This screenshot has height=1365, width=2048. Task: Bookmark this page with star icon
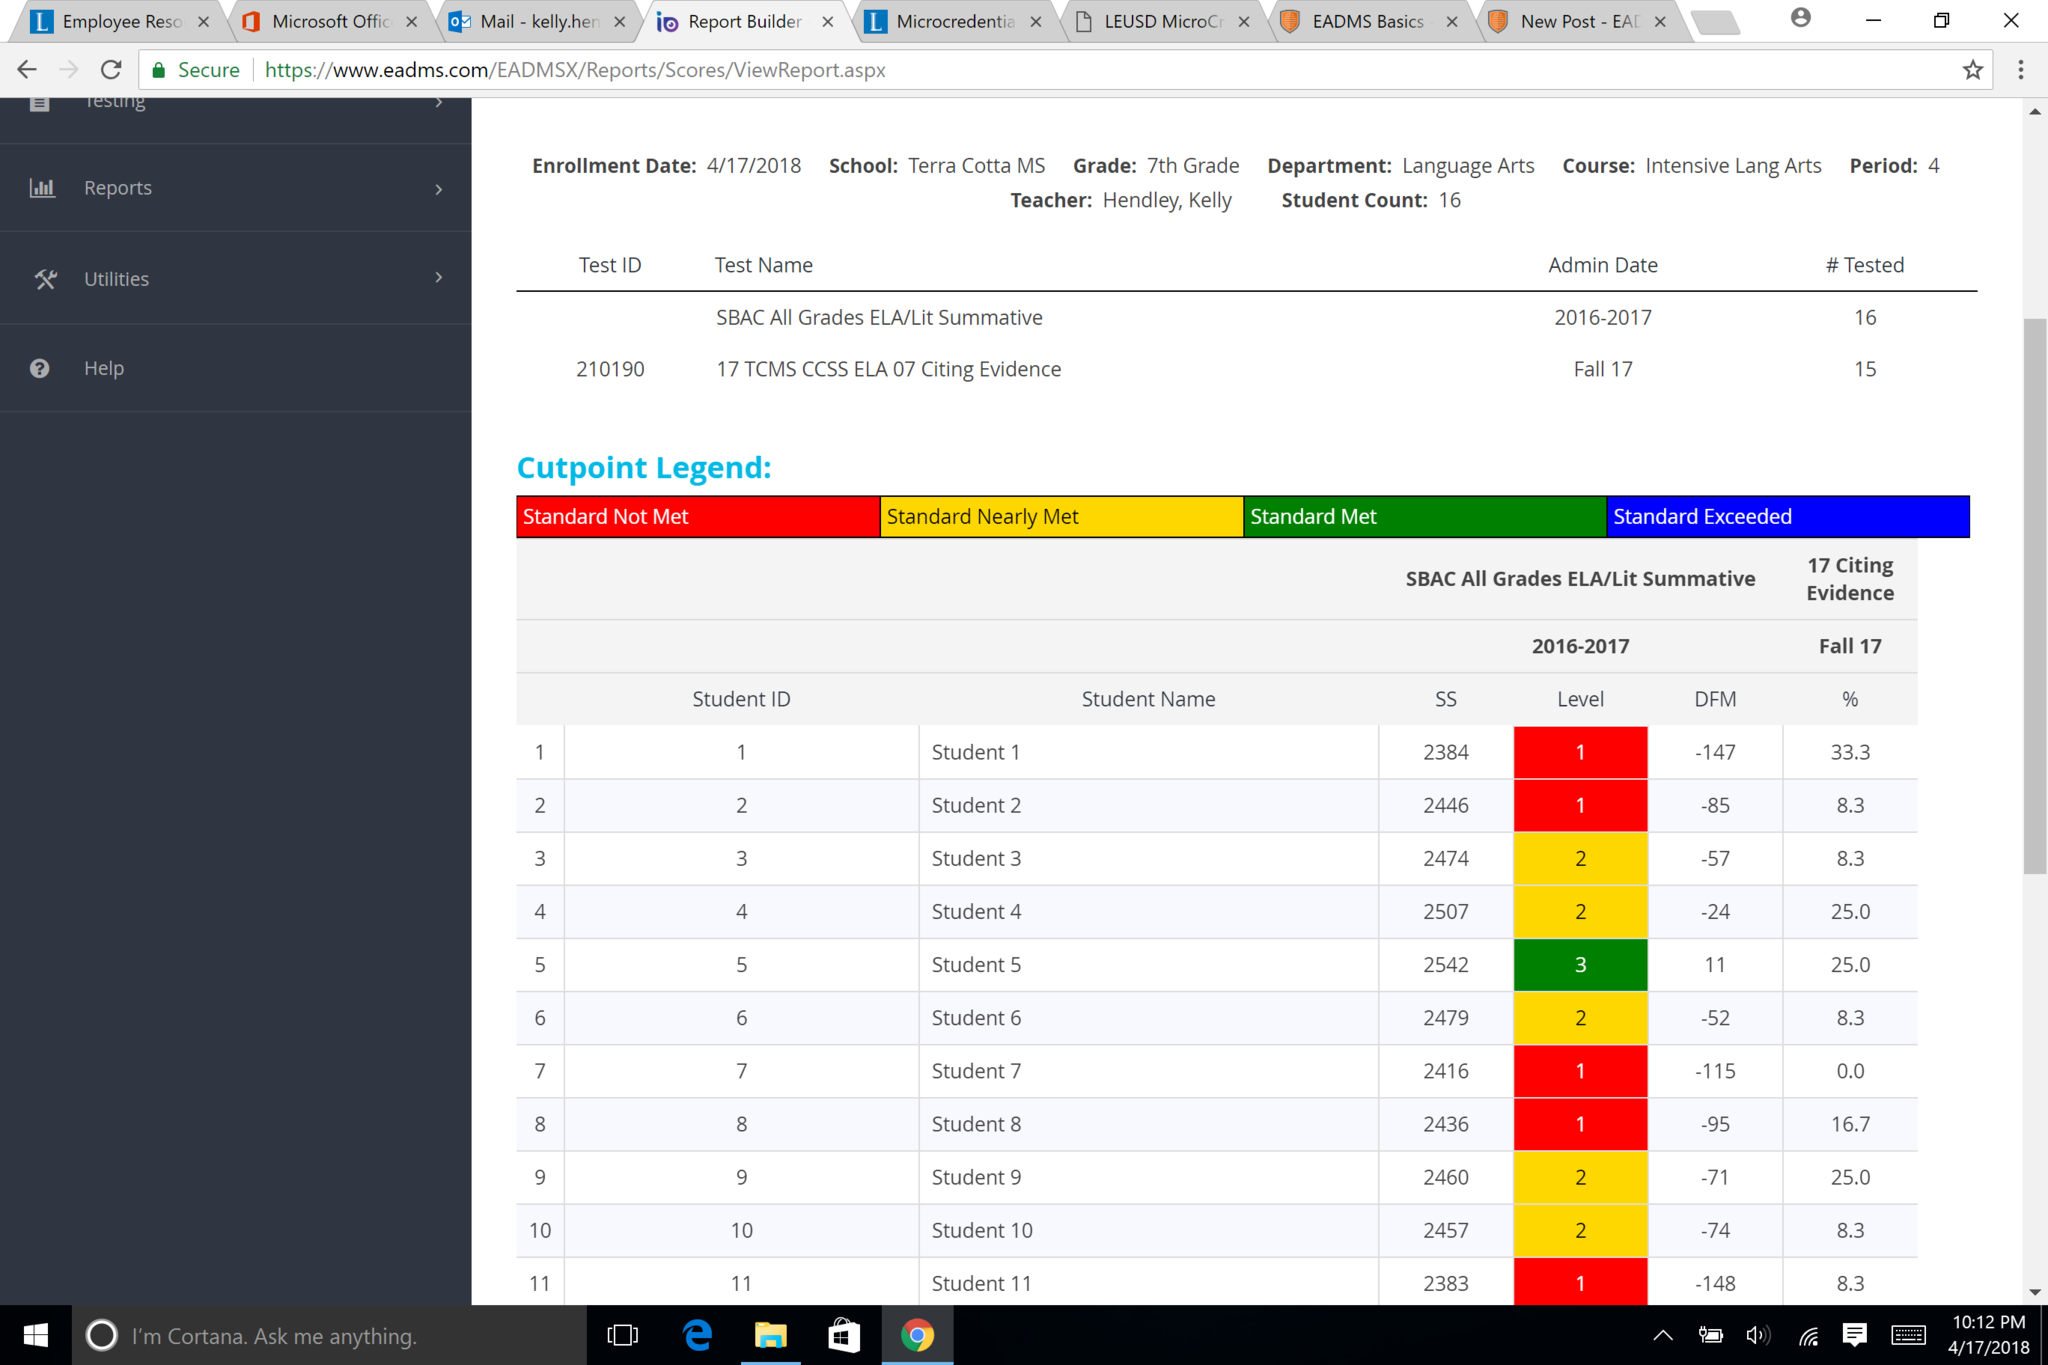click(1972, 70)
